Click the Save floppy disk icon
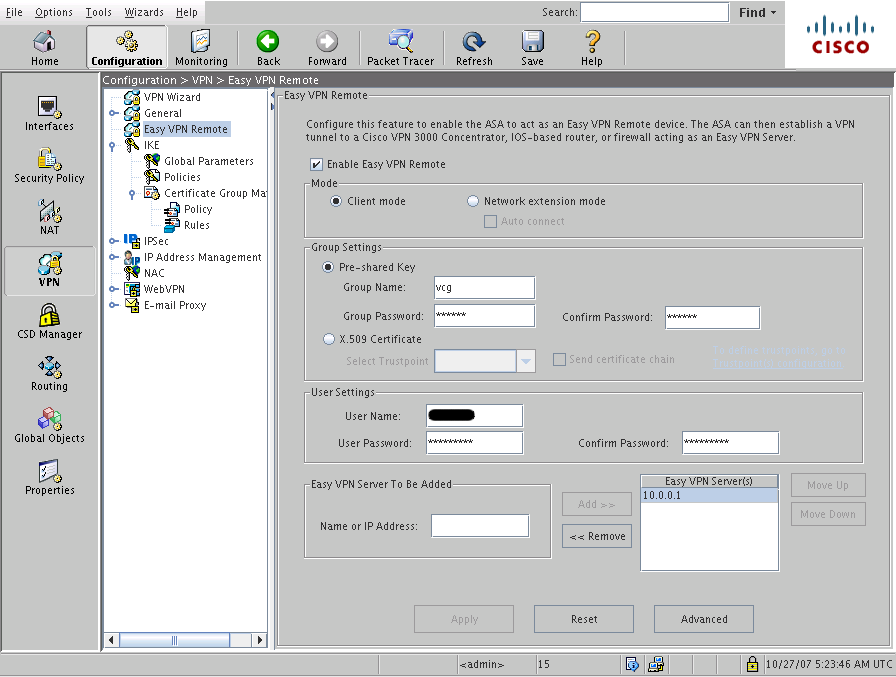The width and height of the screenshot is (896, 677). [x=532, y=42]
